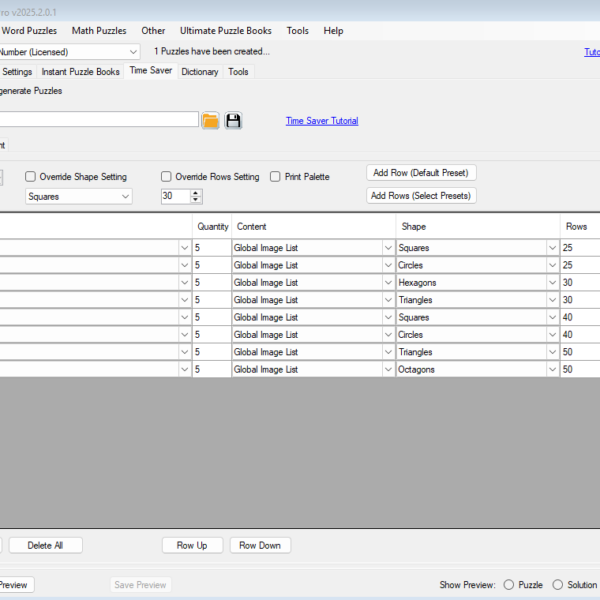This screenshot has height=600, width=600.
Task: Open the Ultimate Puzzle Books menu
Action: pyautogui.click(x=225, y=31)
